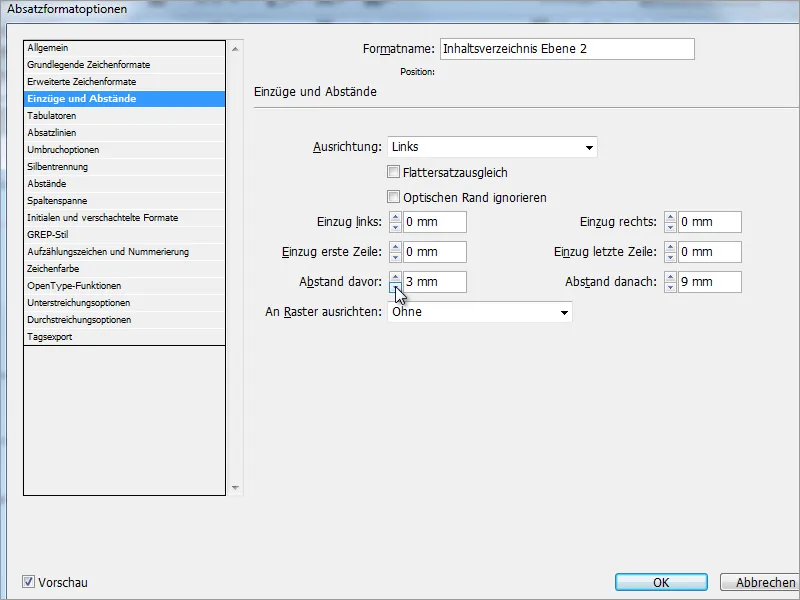Decrease Abstand danach with down arrow
Image resolution: width=800 pixels, height=600 pixels.
pyautogui.click(x=670, y=287)
